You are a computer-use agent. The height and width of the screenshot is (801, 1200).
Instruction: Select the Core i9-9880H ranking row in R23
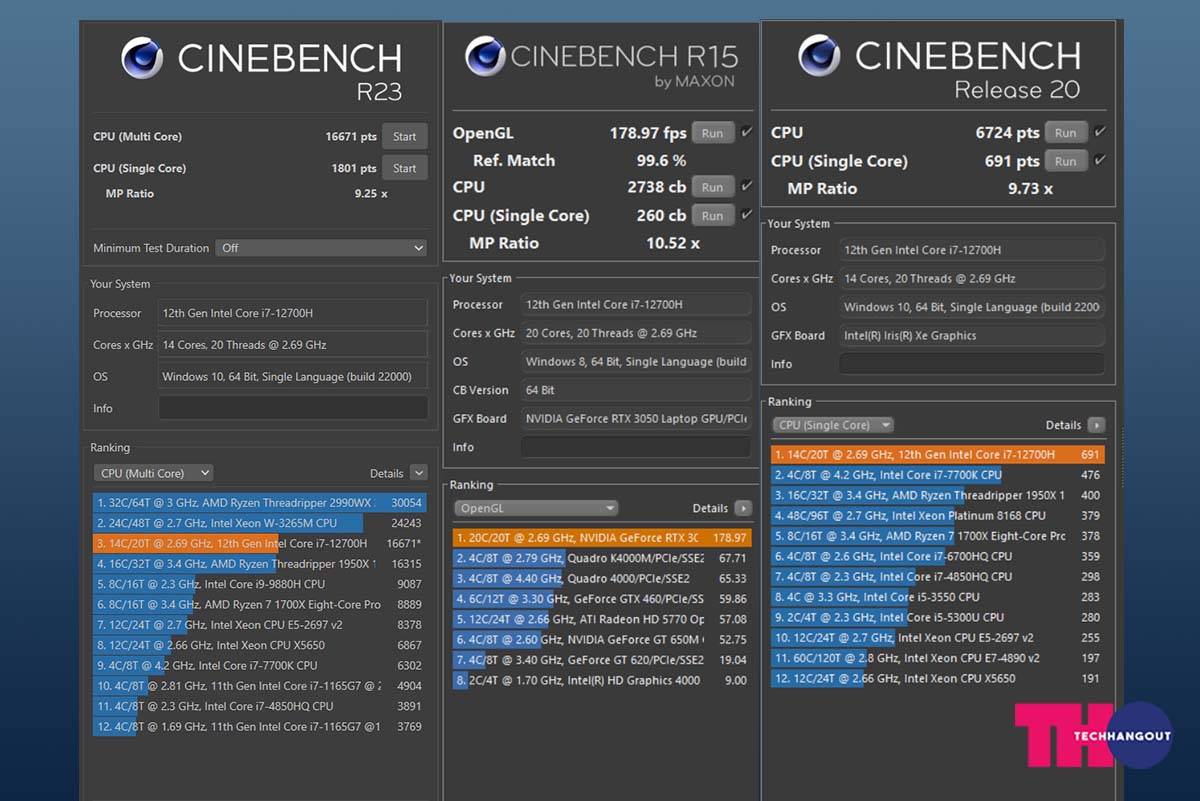tap(260, 584)
